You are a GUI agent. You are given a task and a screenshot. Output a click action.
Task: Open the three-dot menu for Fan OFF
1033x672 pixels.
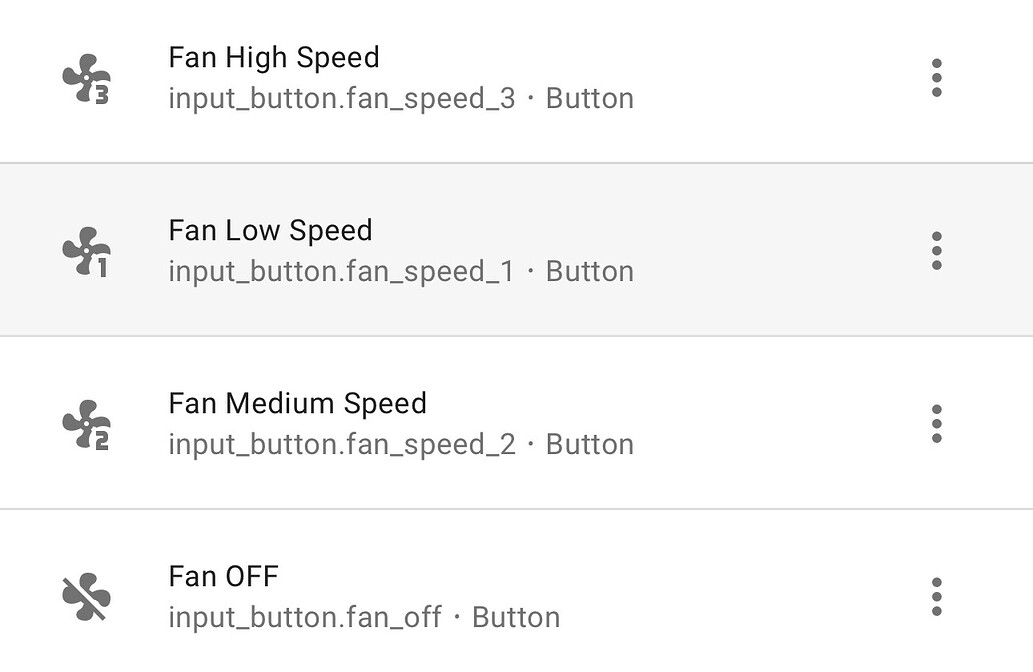pyautogui.click(x=937, y=596)
